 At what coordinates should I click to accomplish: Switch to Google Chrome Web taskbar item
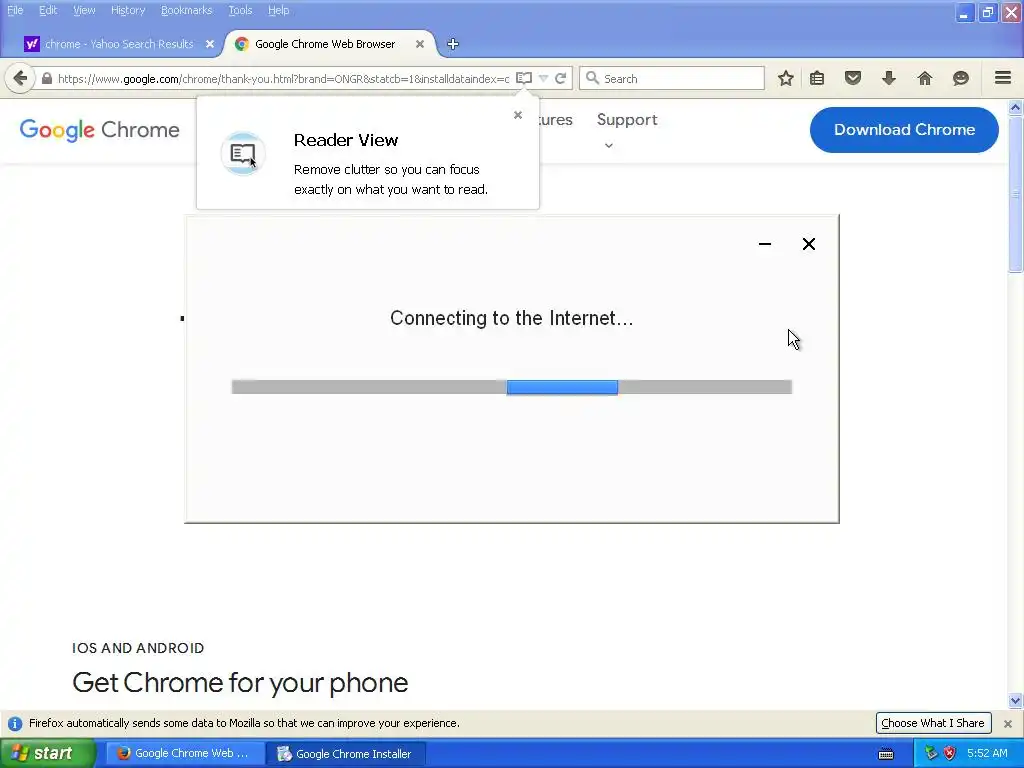185,753
